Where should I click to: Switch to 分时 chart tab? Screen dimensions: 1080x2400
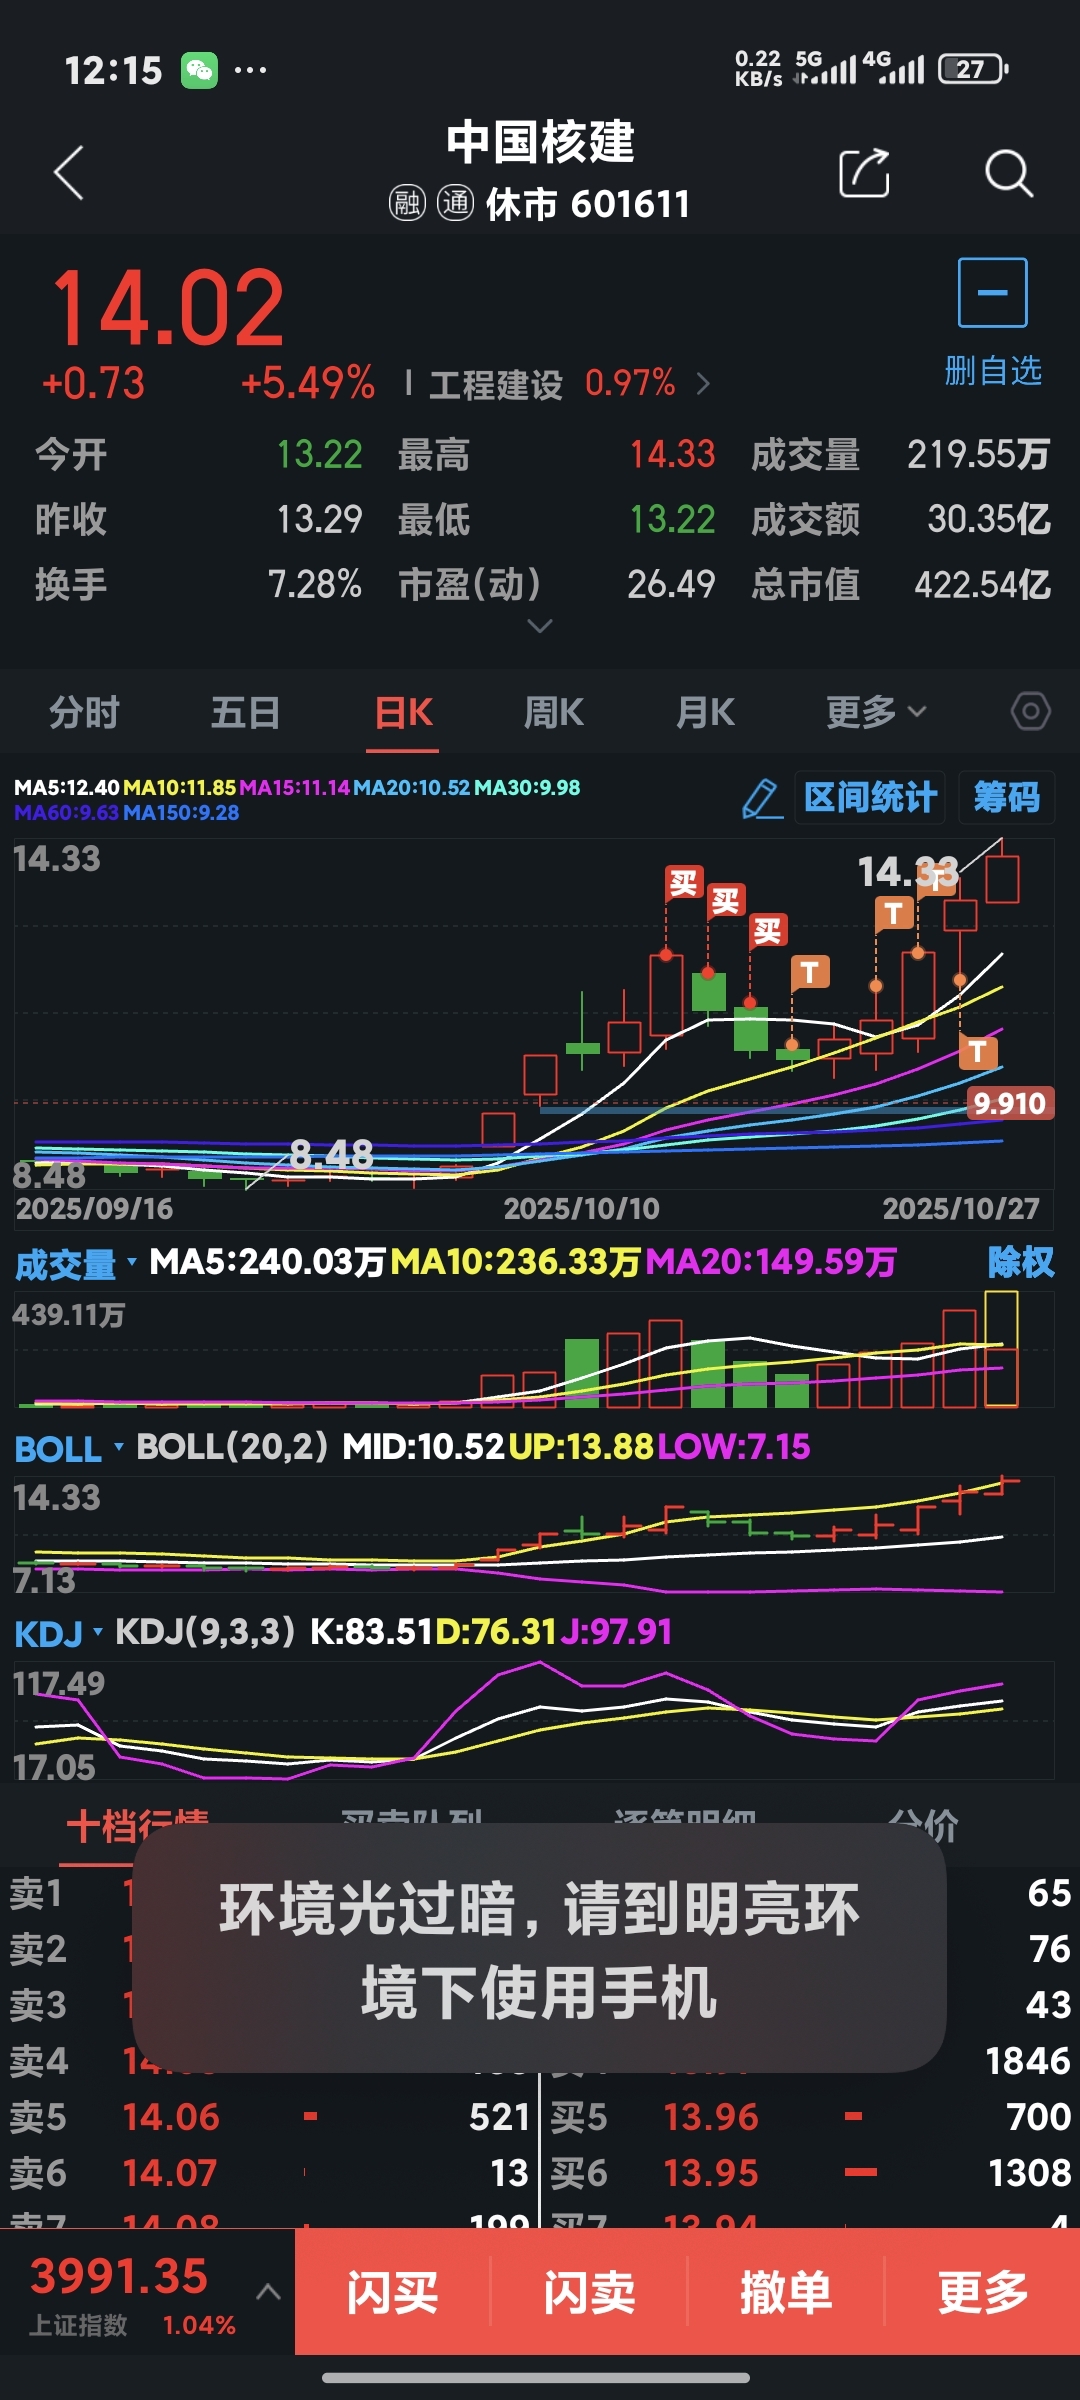point(85,712)
